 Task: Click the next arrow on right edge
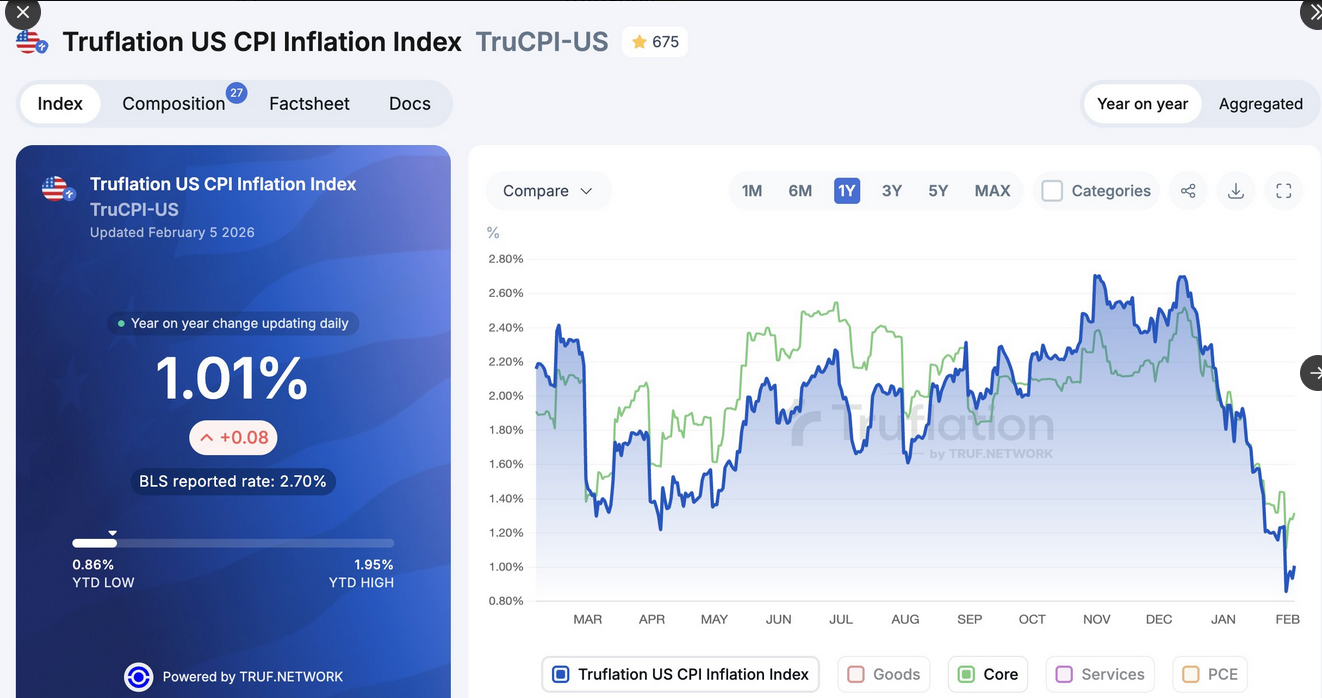point(1312,372)
